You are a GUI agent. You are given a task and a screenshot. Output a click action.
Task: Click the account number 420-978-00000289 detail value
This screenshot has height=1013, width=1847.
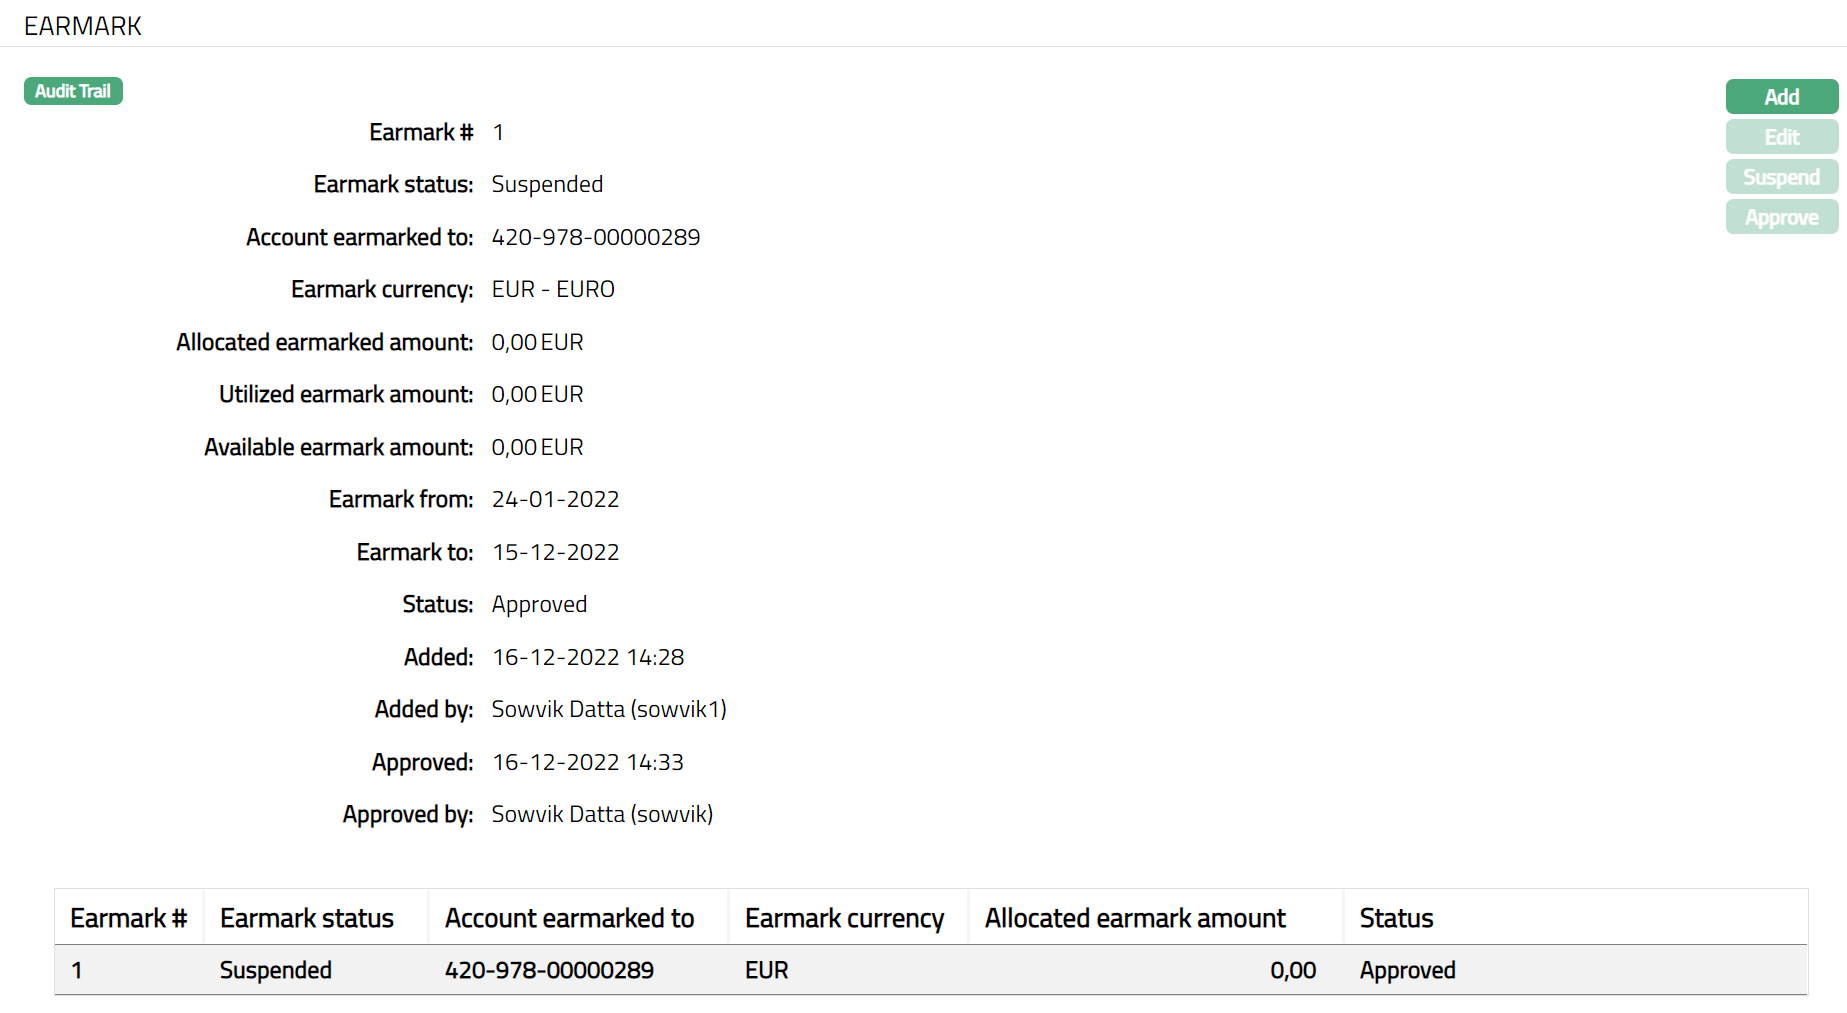tap(595, 237)
